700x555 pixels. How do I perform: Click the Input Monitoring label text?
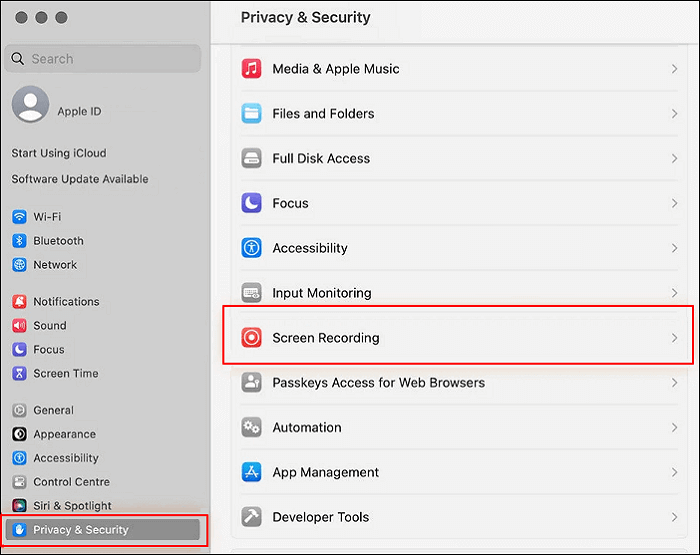coord(322,293)
